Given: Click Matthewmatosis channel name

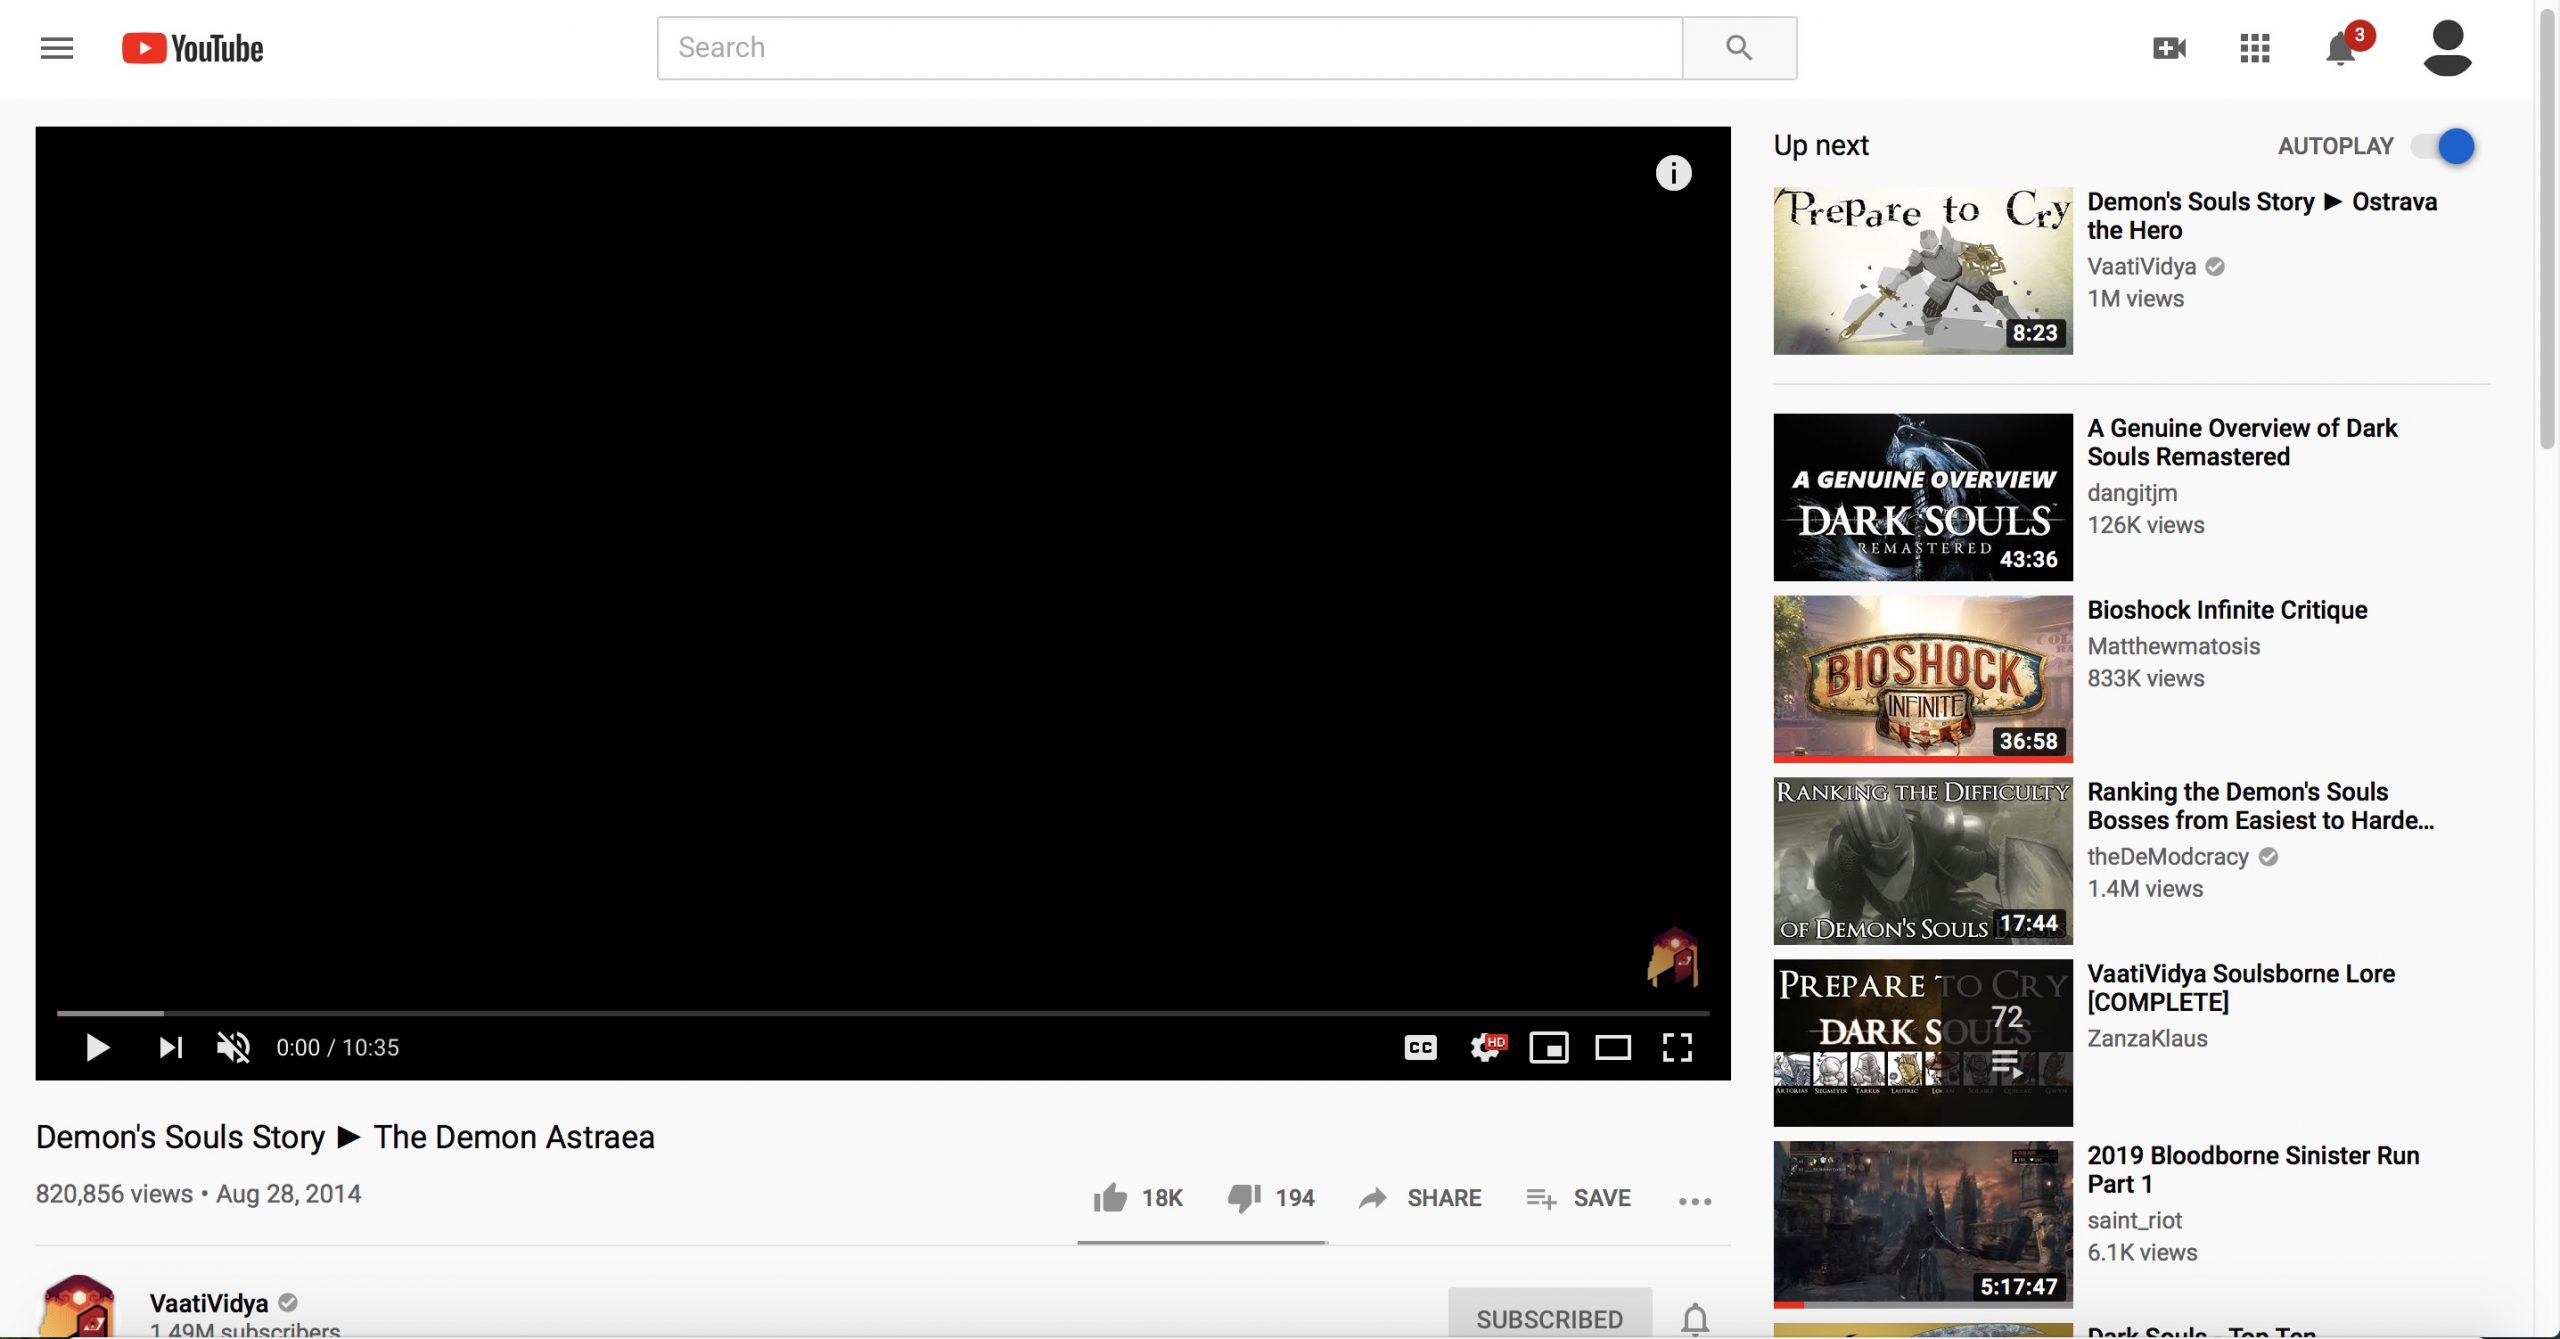Looking at the screenshot, I should 2173,645.
